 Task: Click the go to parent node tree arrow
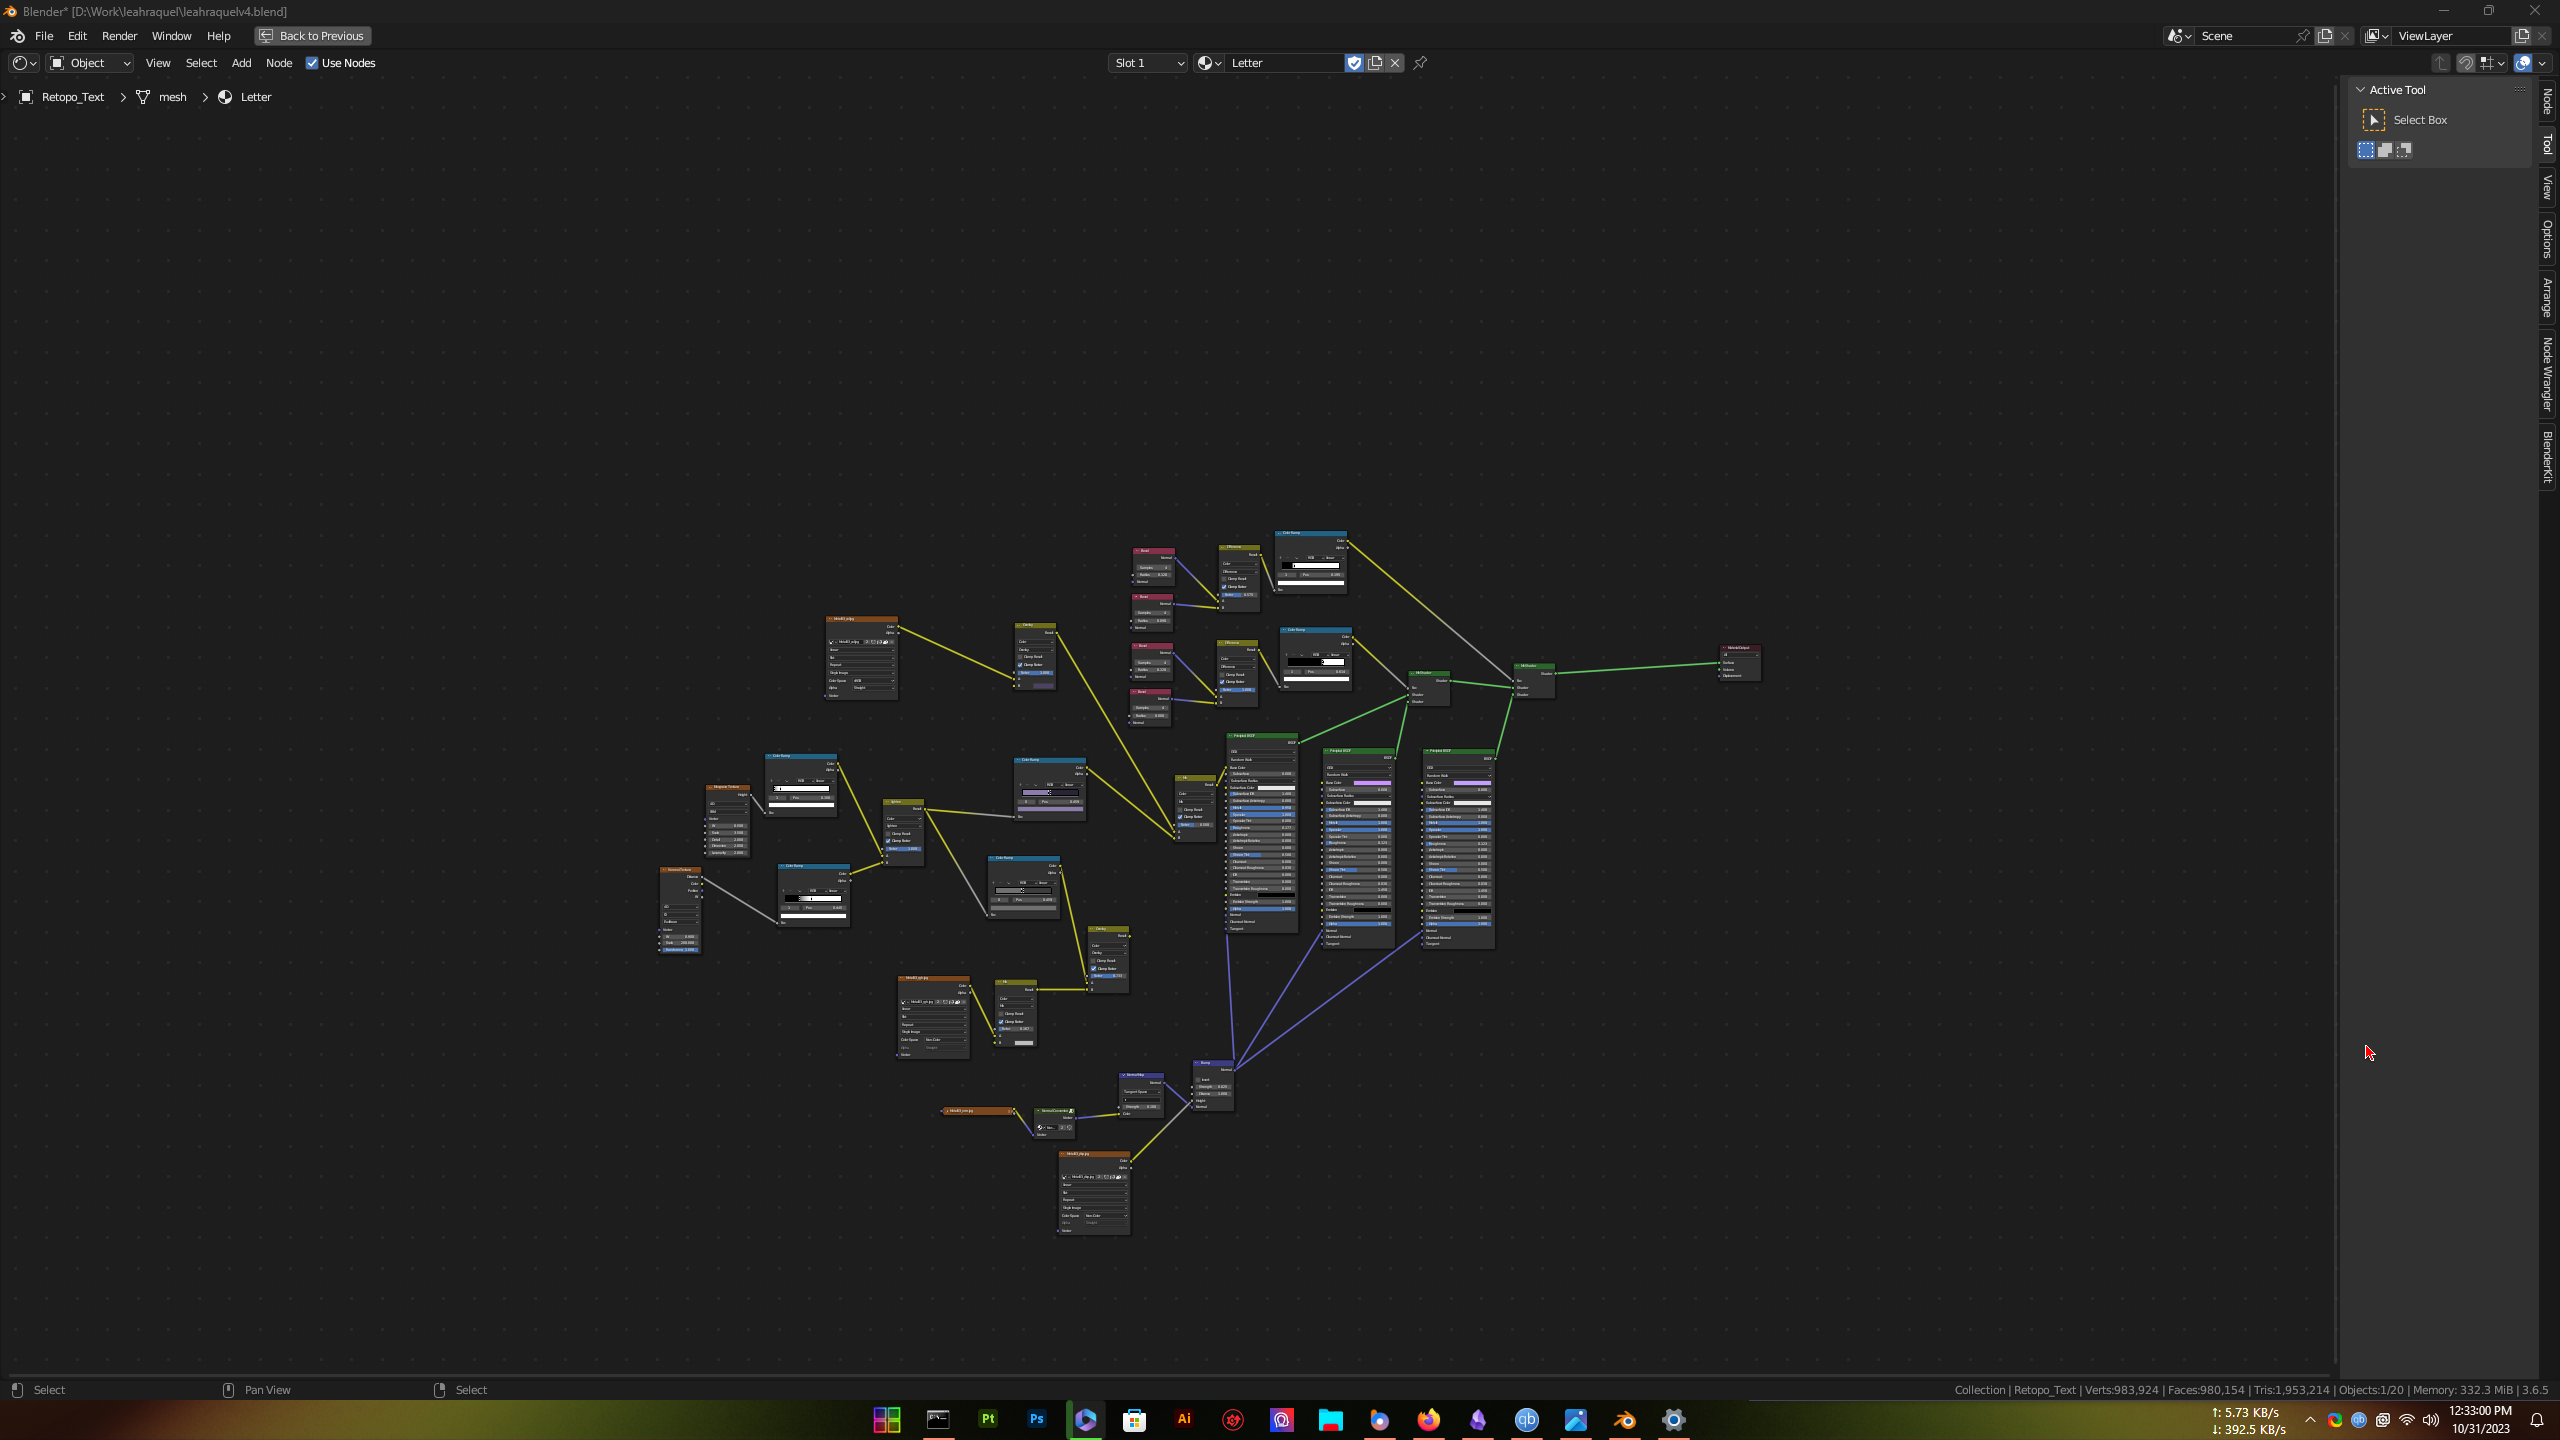[x=2441, y=63]
